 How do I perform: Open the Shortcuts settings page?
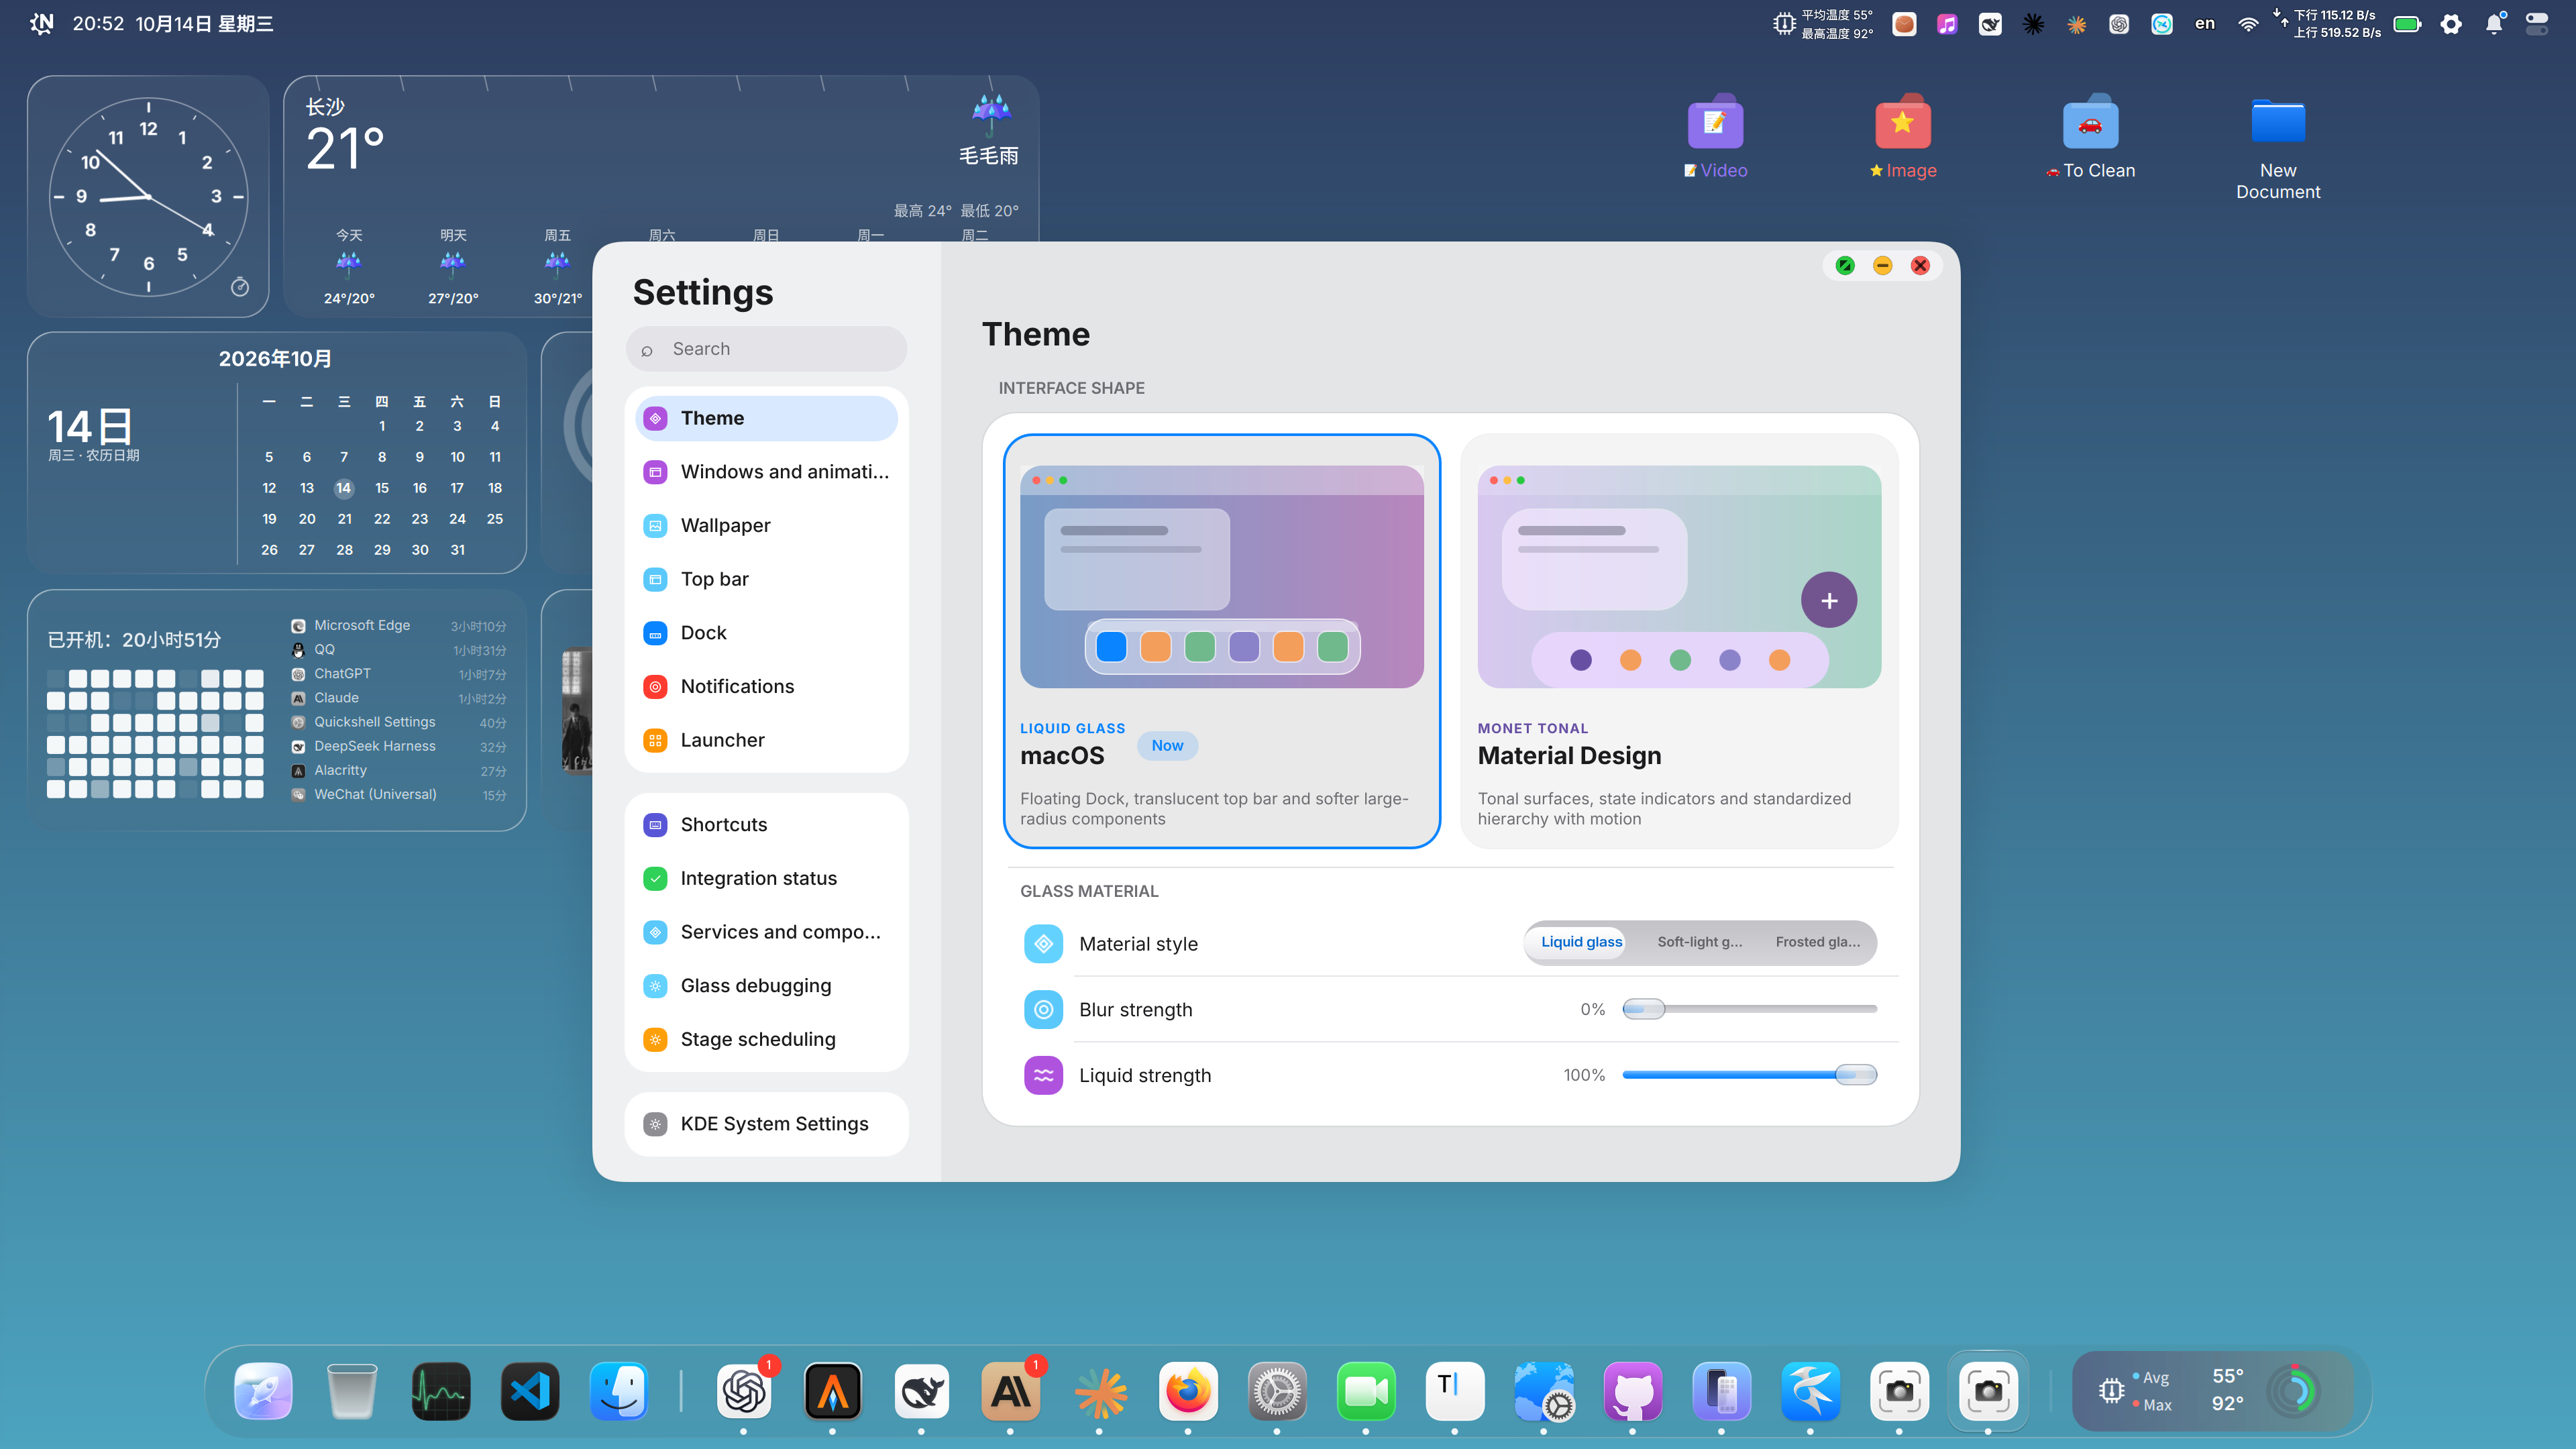(766, 825)
